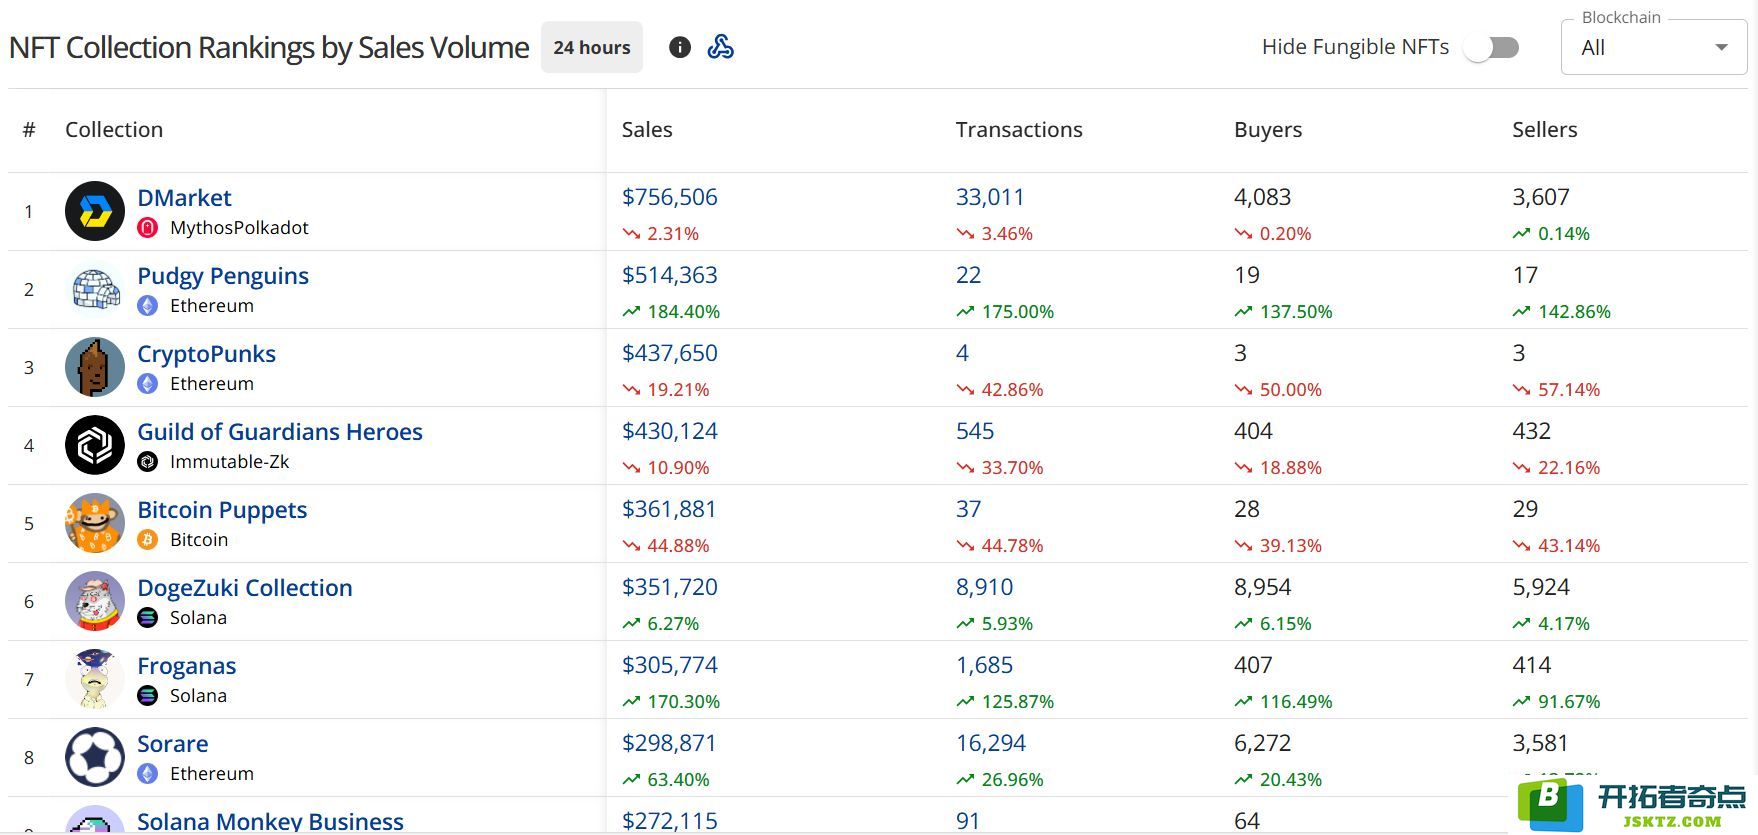Click the Bitcoin Puppets avatar
The image size is (1758, 835).
(95, 523)
